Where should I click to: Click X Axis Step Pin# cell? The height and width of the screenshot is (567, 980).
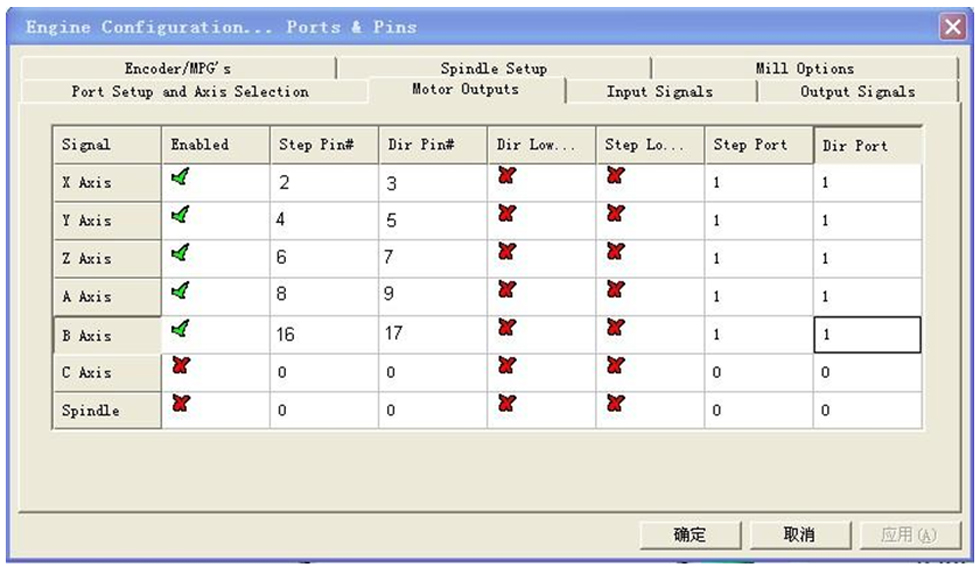coord(323,183)
